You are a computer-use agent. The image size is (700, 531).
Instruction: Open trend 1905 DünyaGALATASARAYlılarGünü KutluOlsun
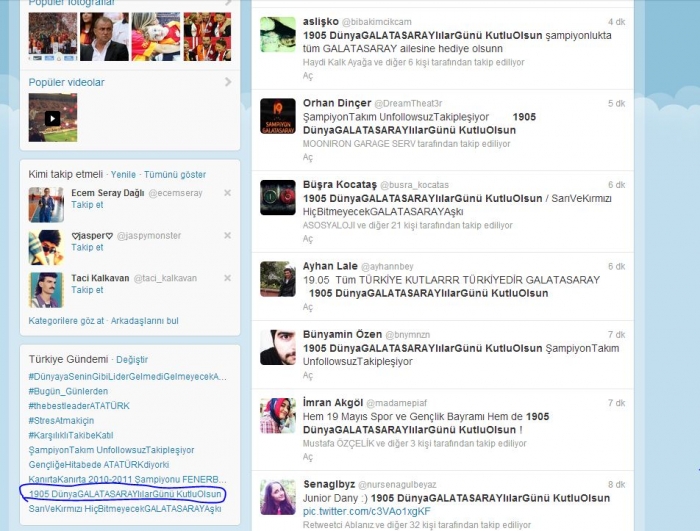point(125,494)
